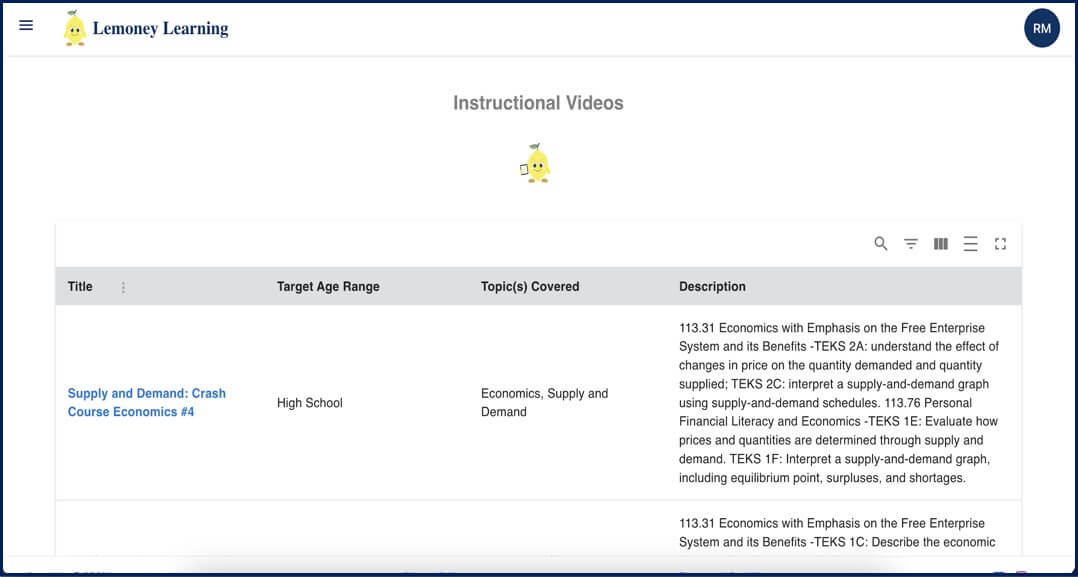Screen dimensions: 1078x577
Task: Open the show/hide columns menu
Action: coord(941,244)
